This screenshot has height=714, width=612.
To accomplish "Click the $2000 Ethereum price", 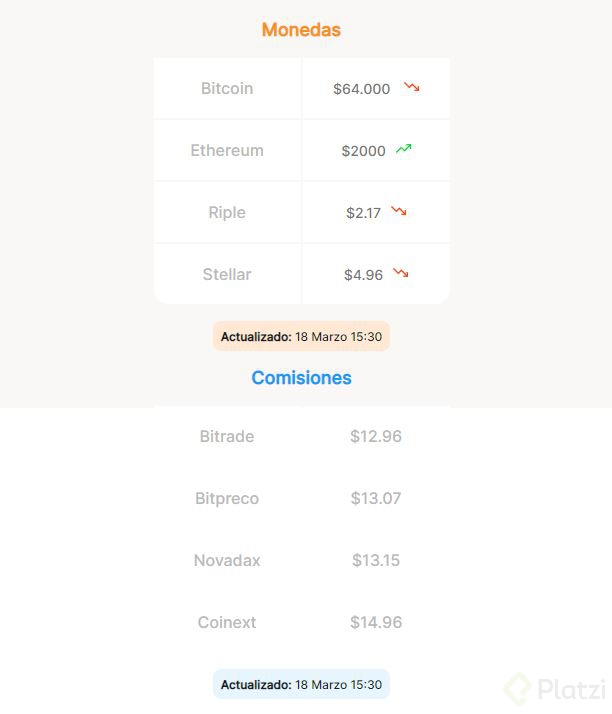I will (x=363, y=151).
